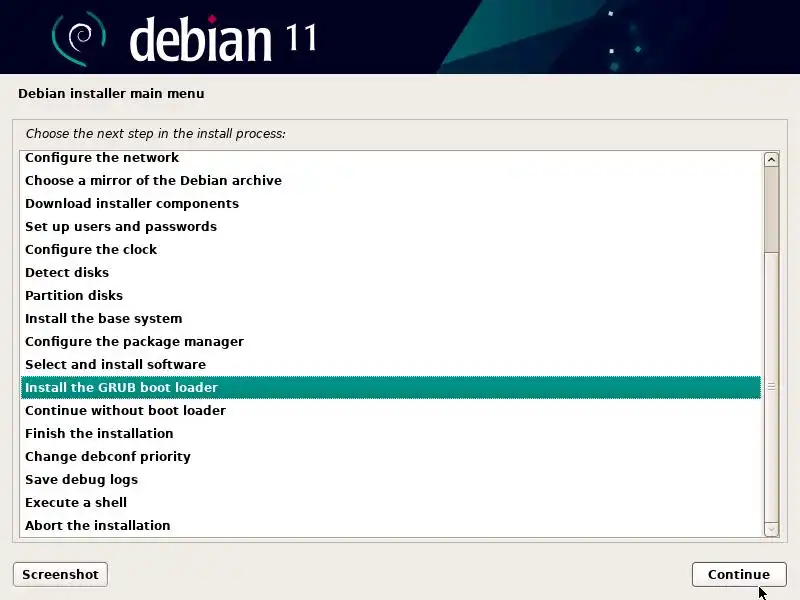Choose a mirror of the Debian archive

click(391, 181)
